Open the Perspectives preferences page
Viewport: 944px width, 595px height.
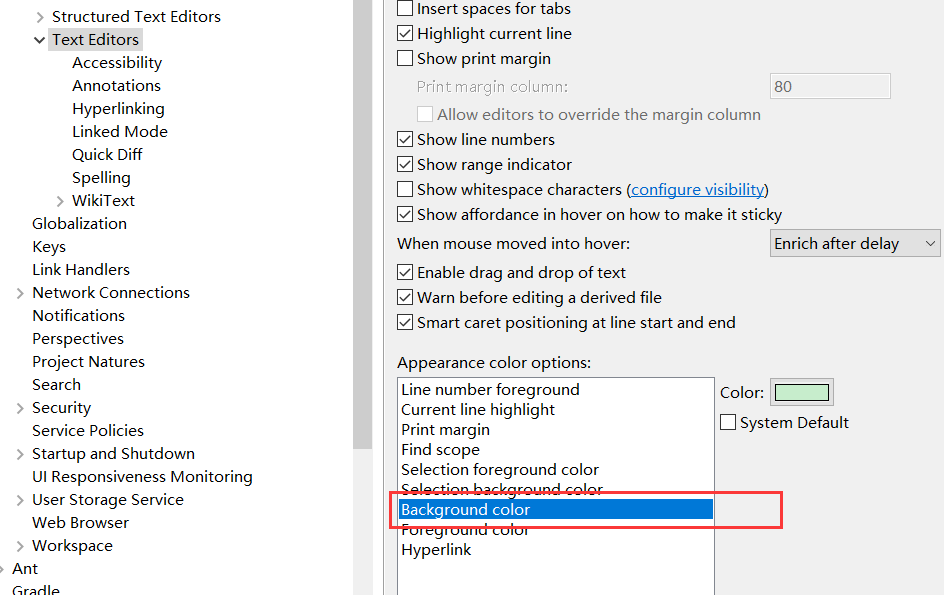[x=78, y=338]
